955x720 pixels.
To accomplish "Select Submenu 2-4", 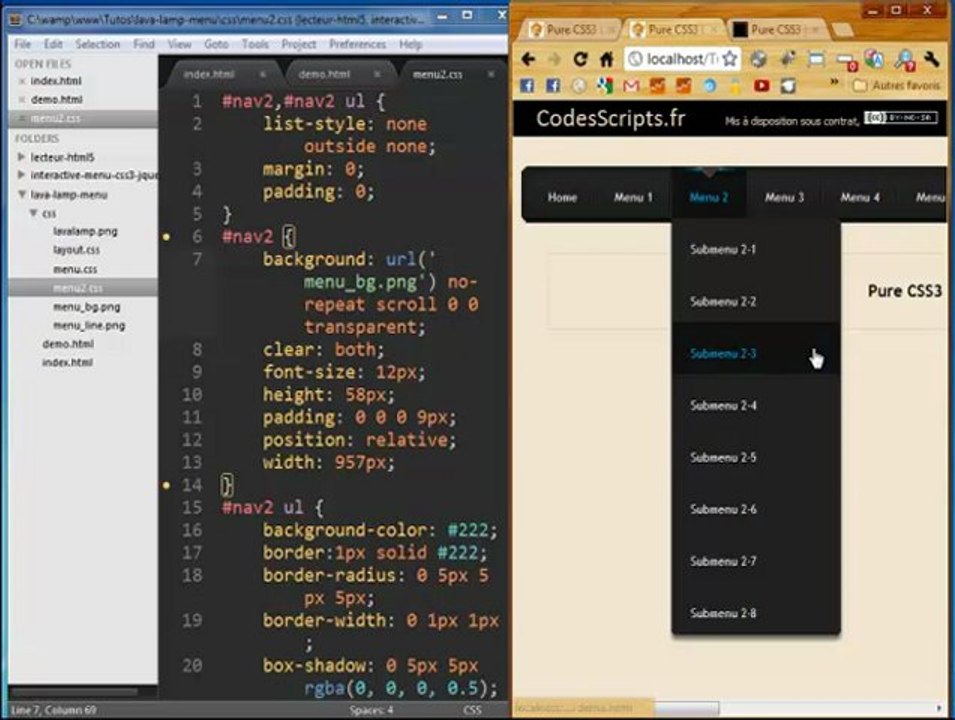I will tap(756, 405).
